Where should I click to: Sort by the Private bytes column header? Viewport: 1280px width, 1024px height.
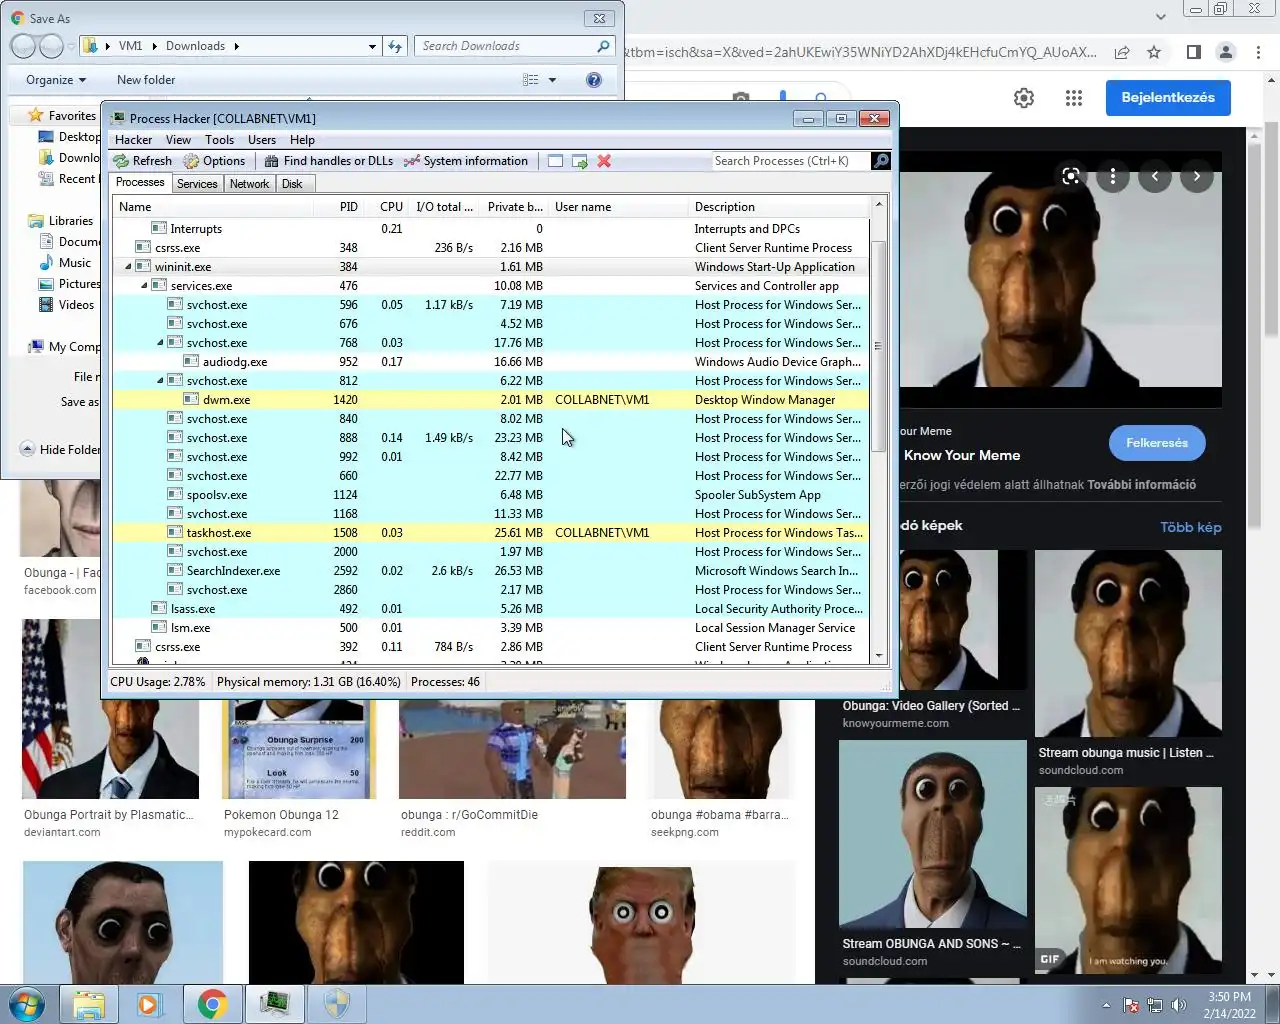tap(515, 207)
